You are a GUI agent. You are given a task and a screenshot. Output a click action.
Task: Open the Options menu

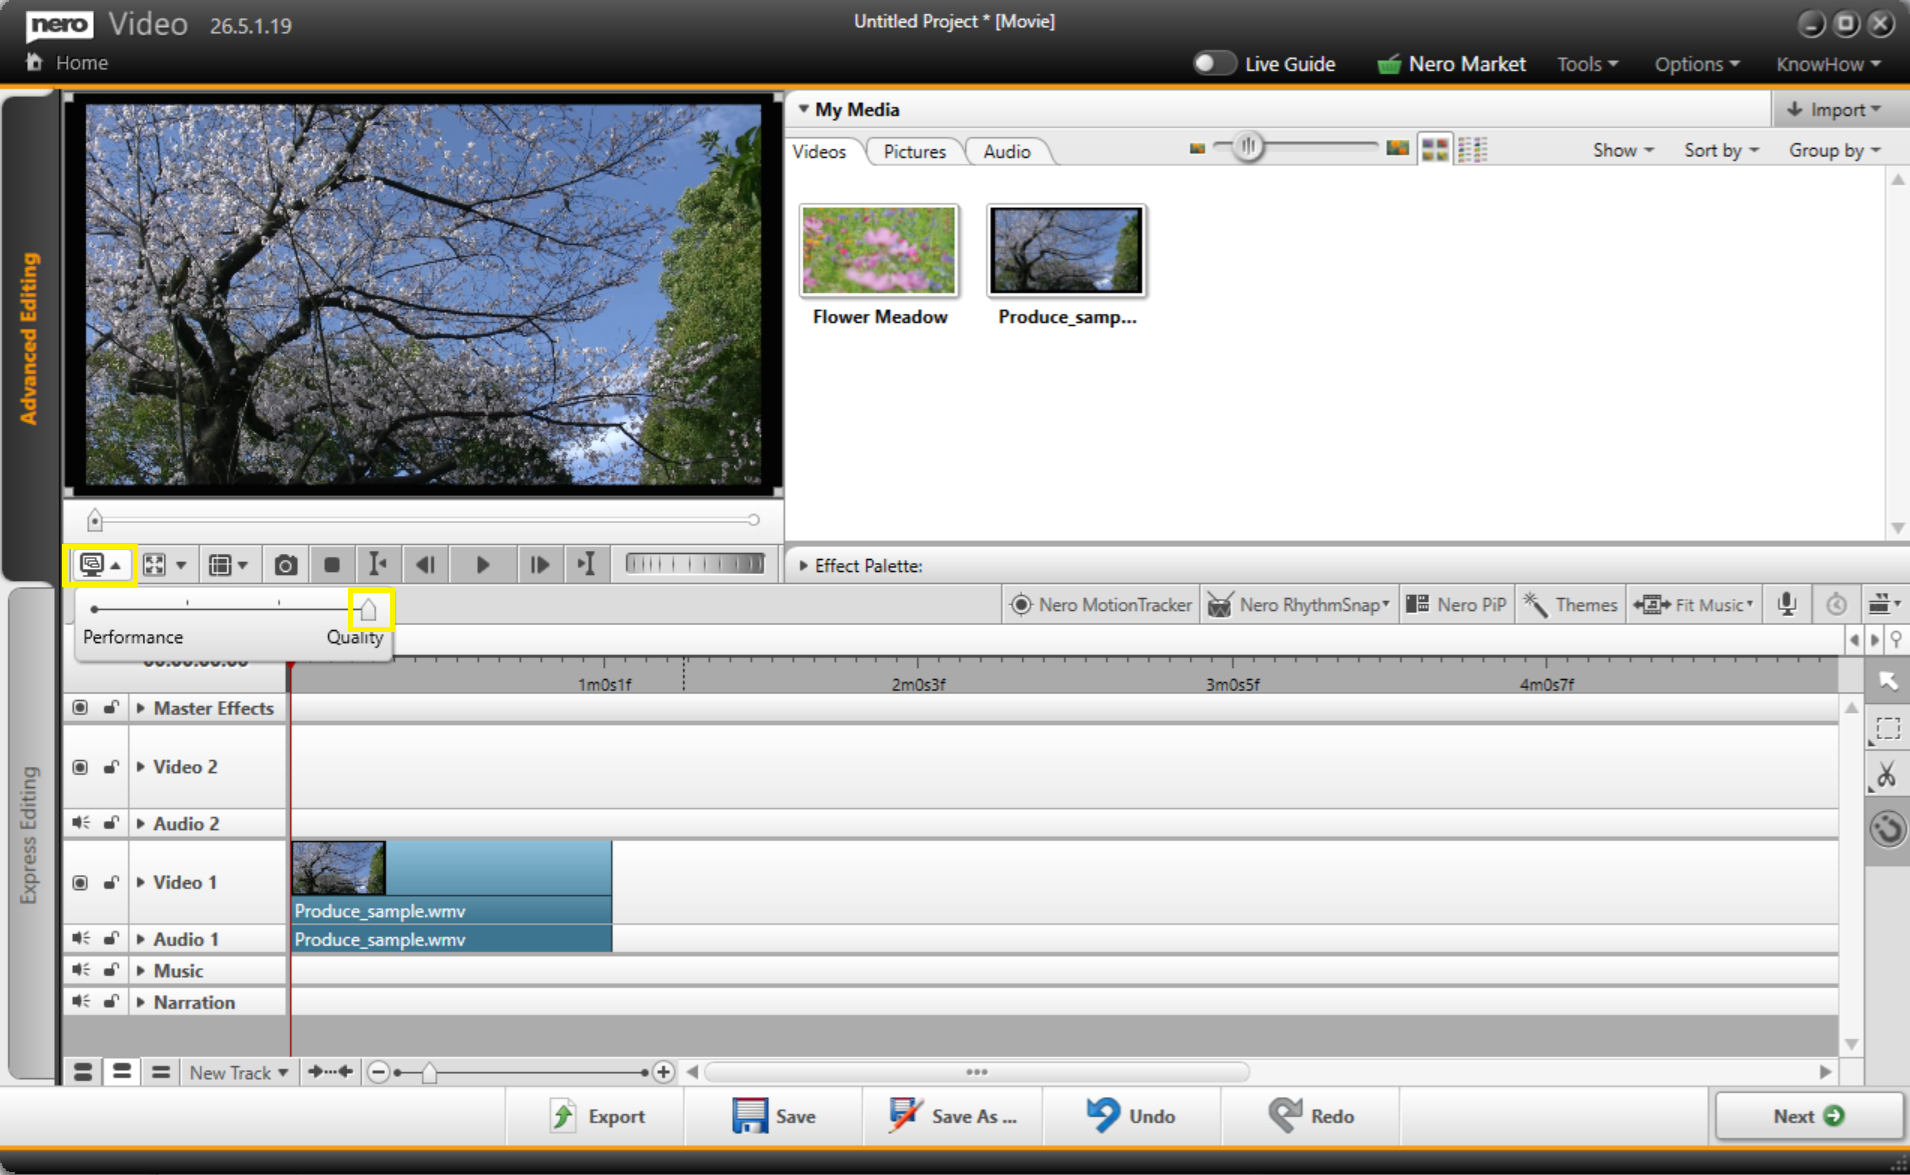1697,64
